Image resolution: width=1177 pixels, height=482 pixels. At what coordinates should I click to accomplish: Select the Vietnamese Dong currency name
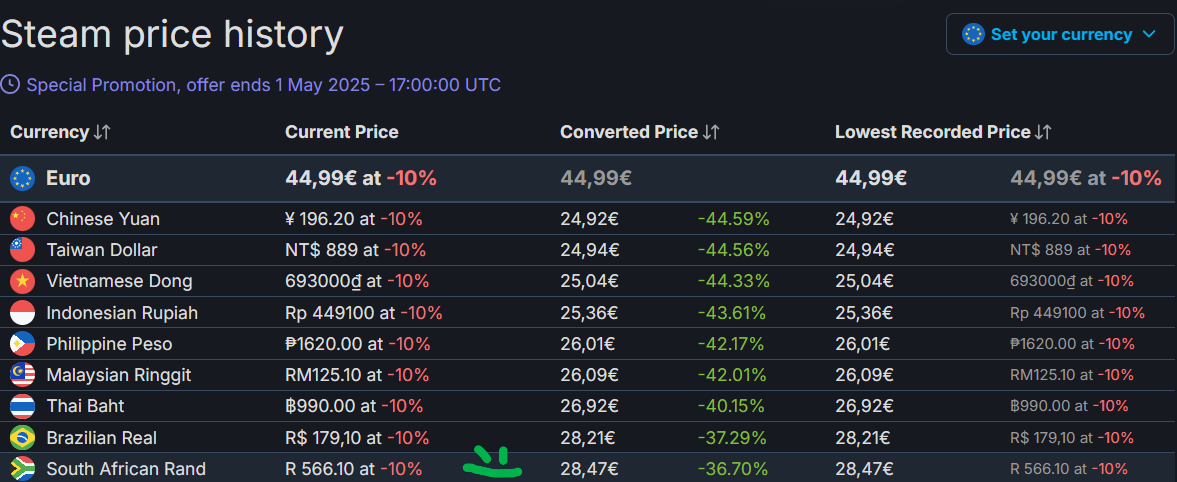click(119, 282)
